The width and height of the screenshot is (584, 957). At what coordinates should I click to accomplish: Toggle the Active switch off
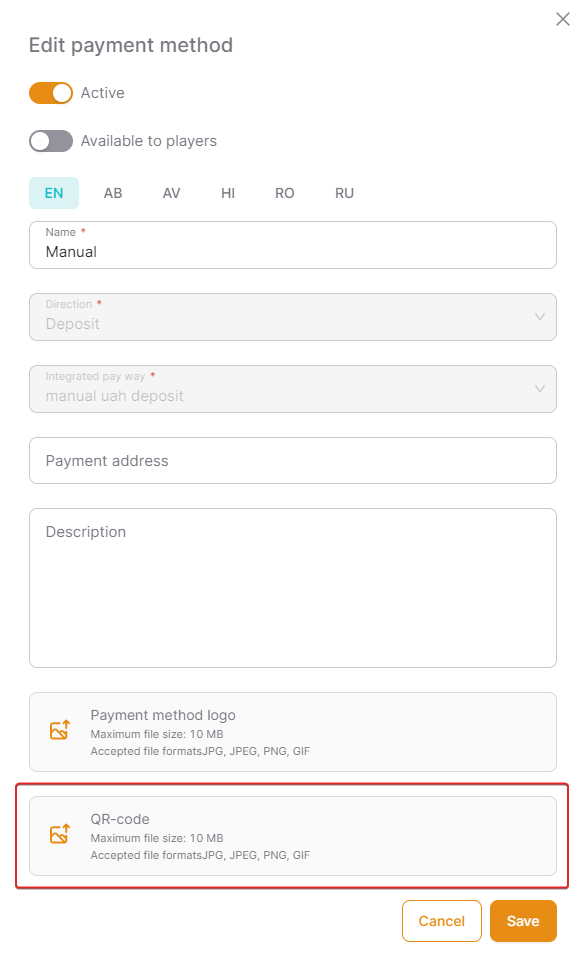[51, 93]
